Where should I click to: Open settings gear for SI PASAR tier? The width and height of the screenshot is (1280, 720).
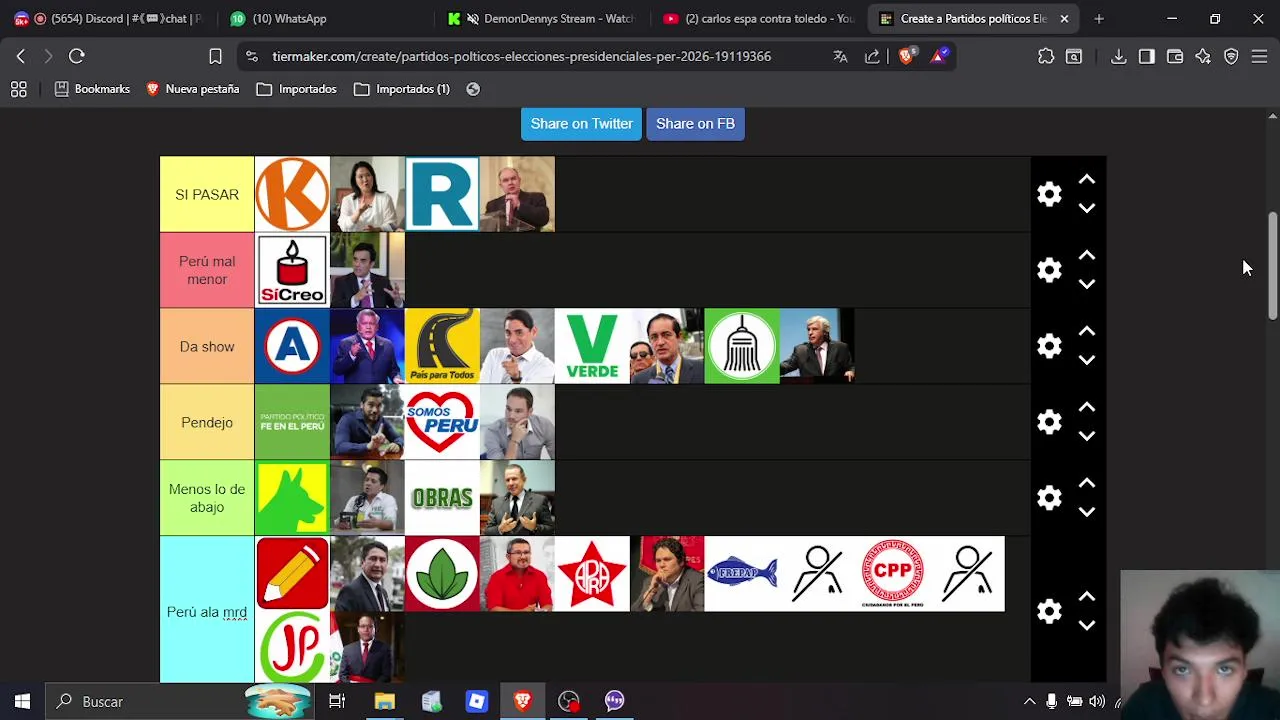tap(1049, 194)
